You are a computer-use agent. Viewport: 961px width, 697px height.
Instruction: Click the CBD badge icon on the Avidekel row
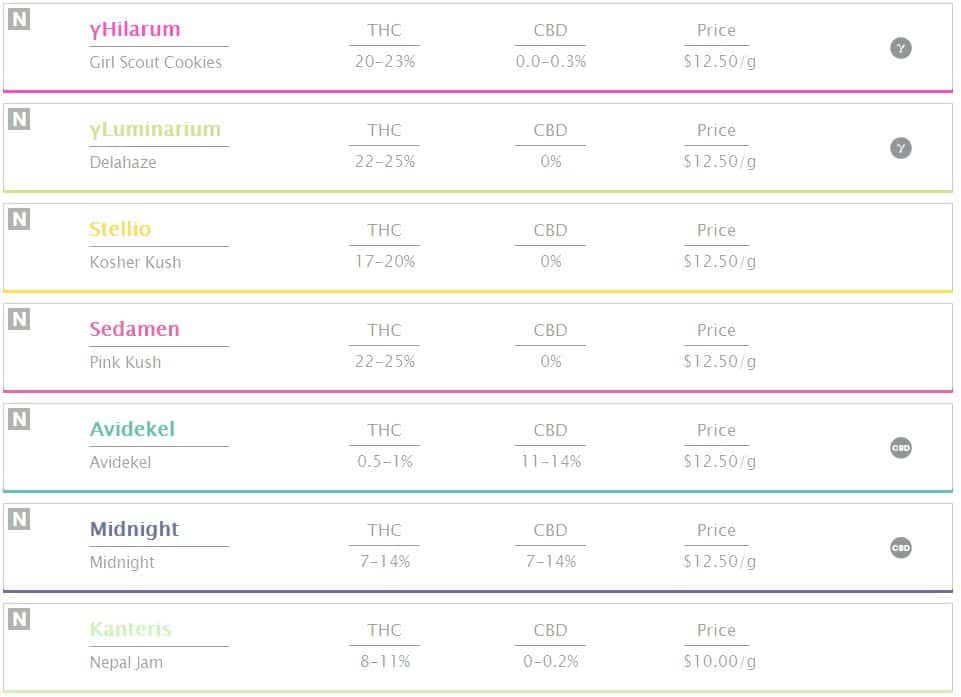coord(901,448)
